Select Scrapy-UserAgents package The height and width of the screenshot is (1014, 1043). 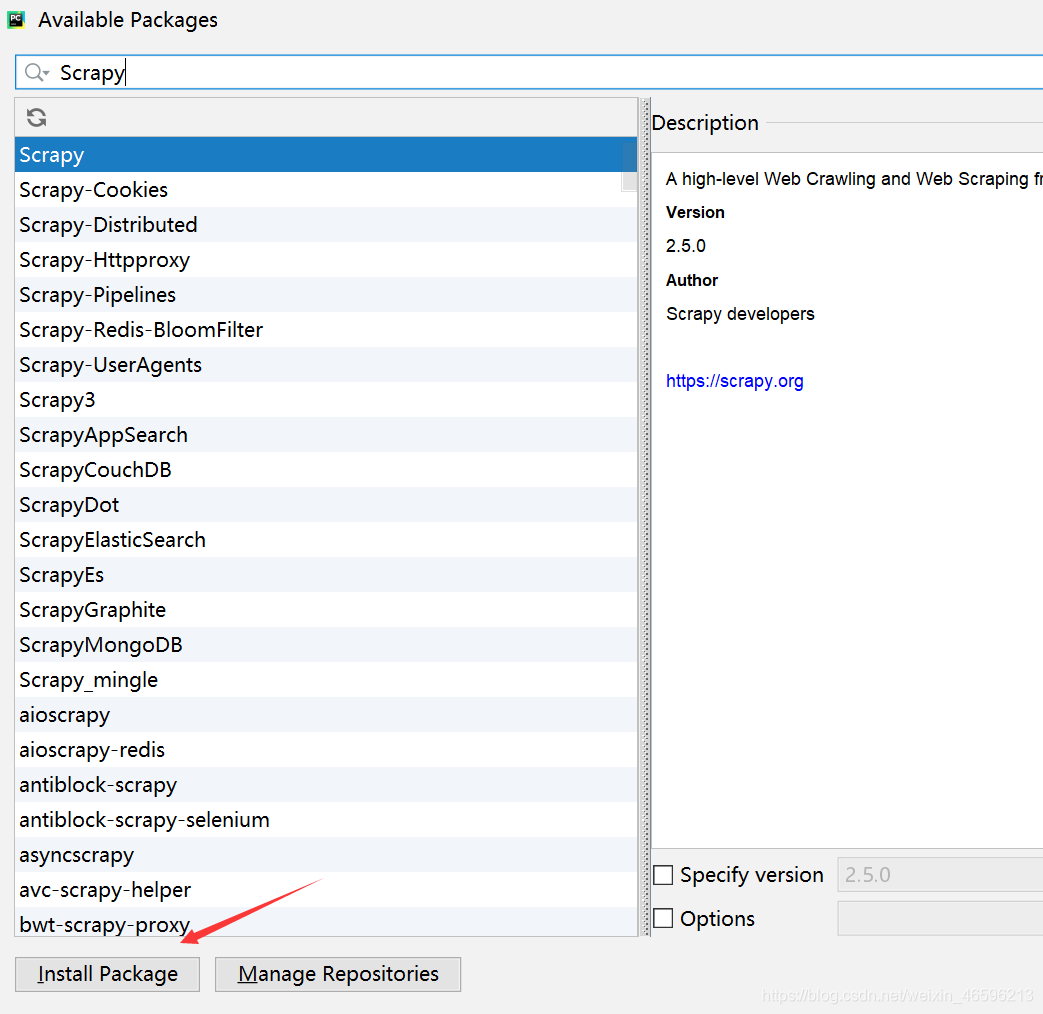[x=326, y=365]
